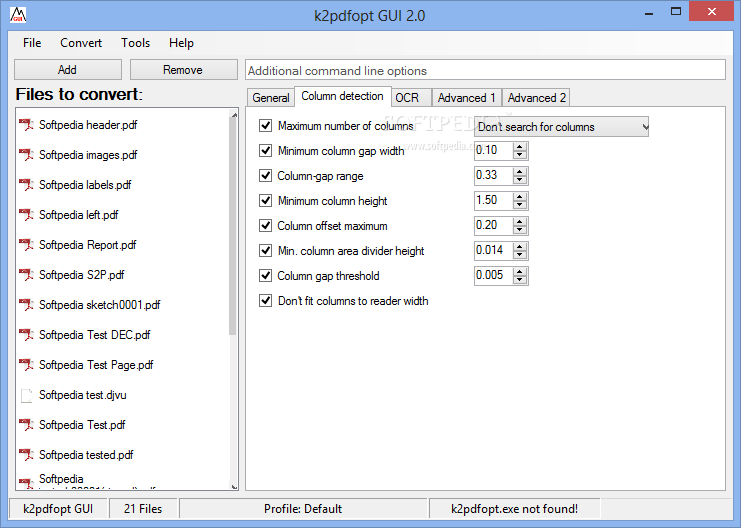The width and height of the screenshot is (741, 528).
Task: Switch to the Advanced 2 tab
Action: [x=536, y=98]
